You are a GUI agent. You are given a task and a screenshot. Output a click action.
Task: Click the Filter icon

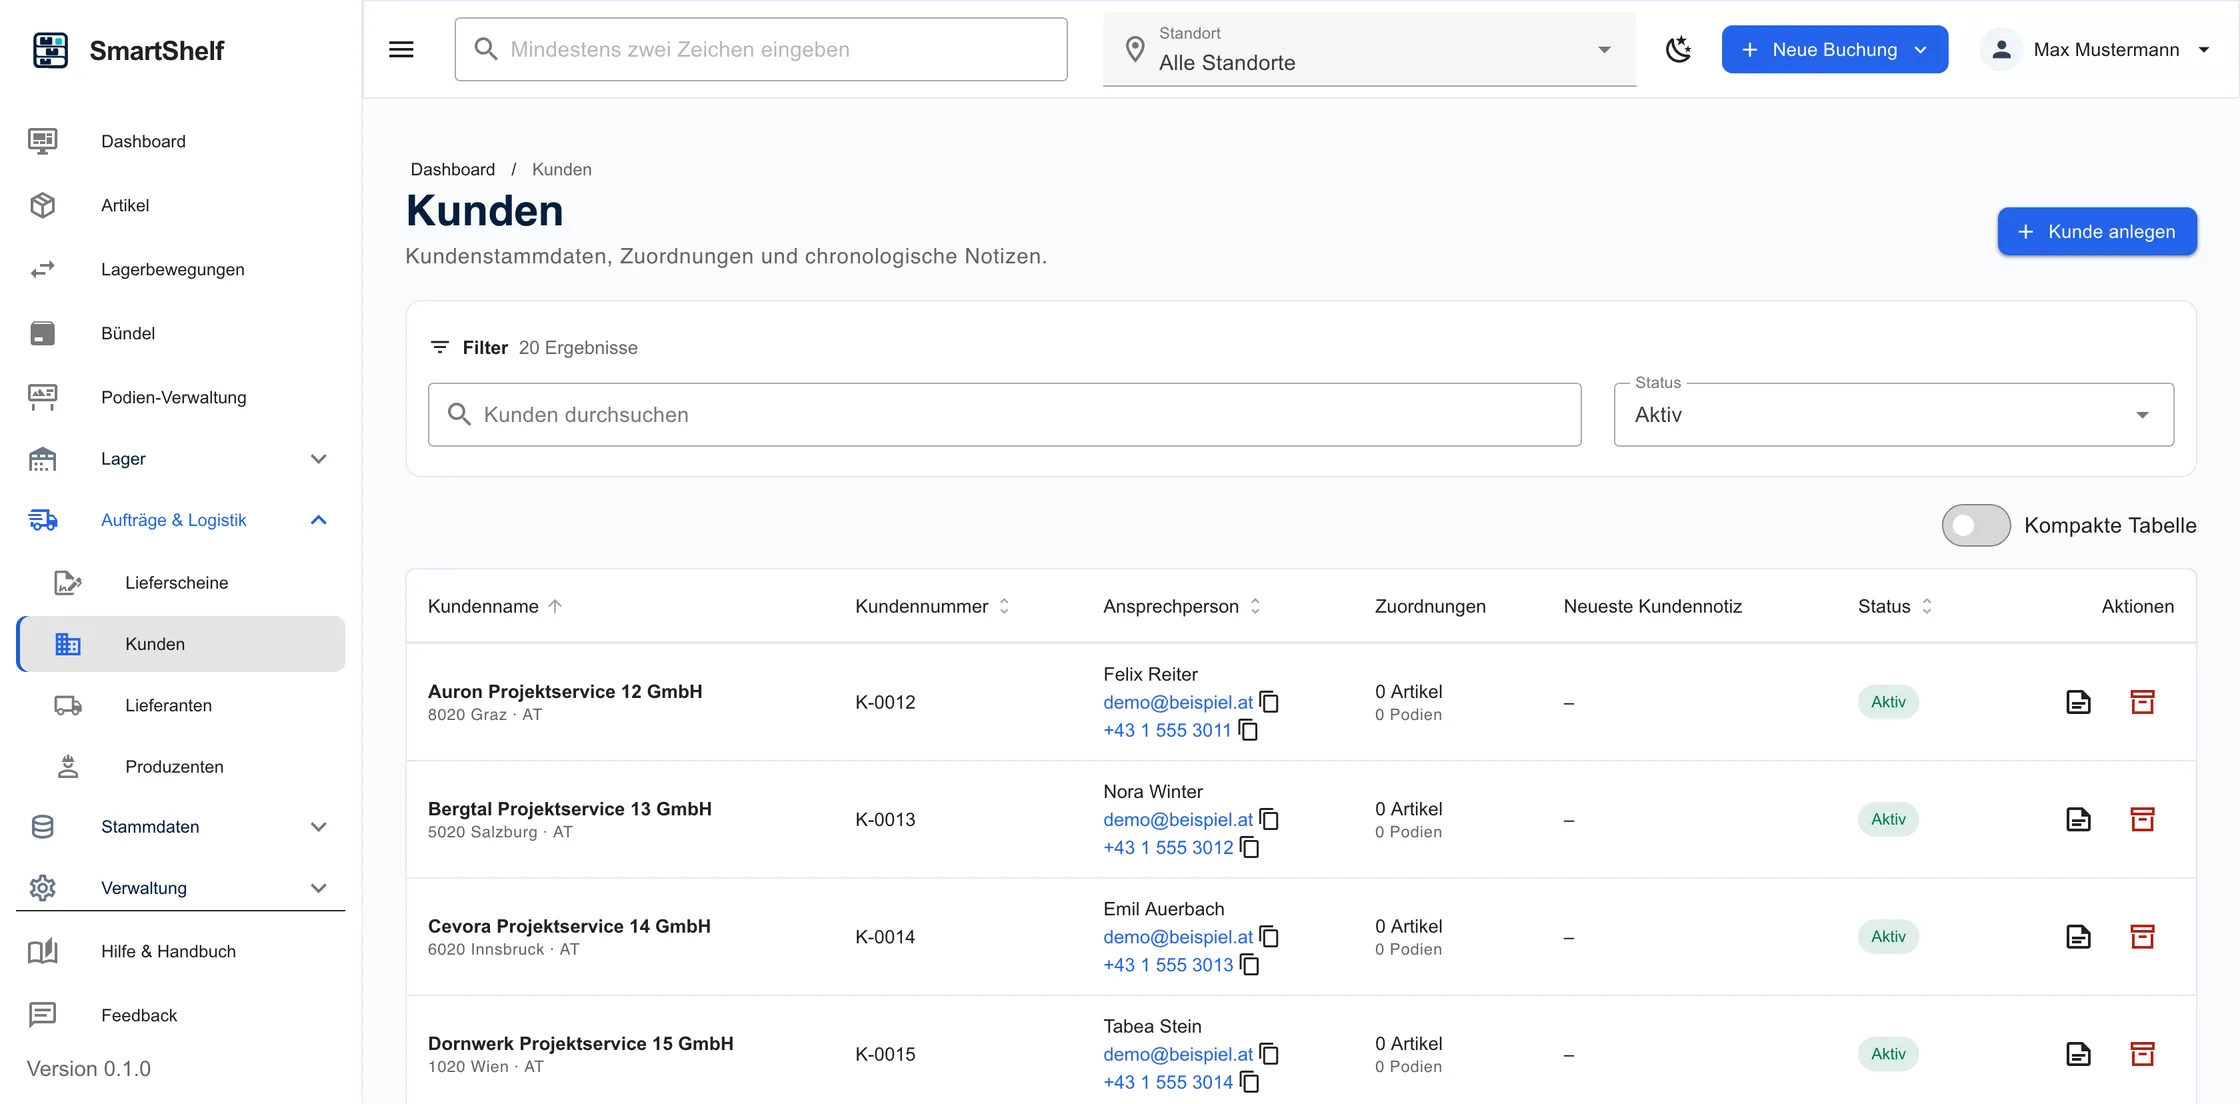(x=439, y=347)
